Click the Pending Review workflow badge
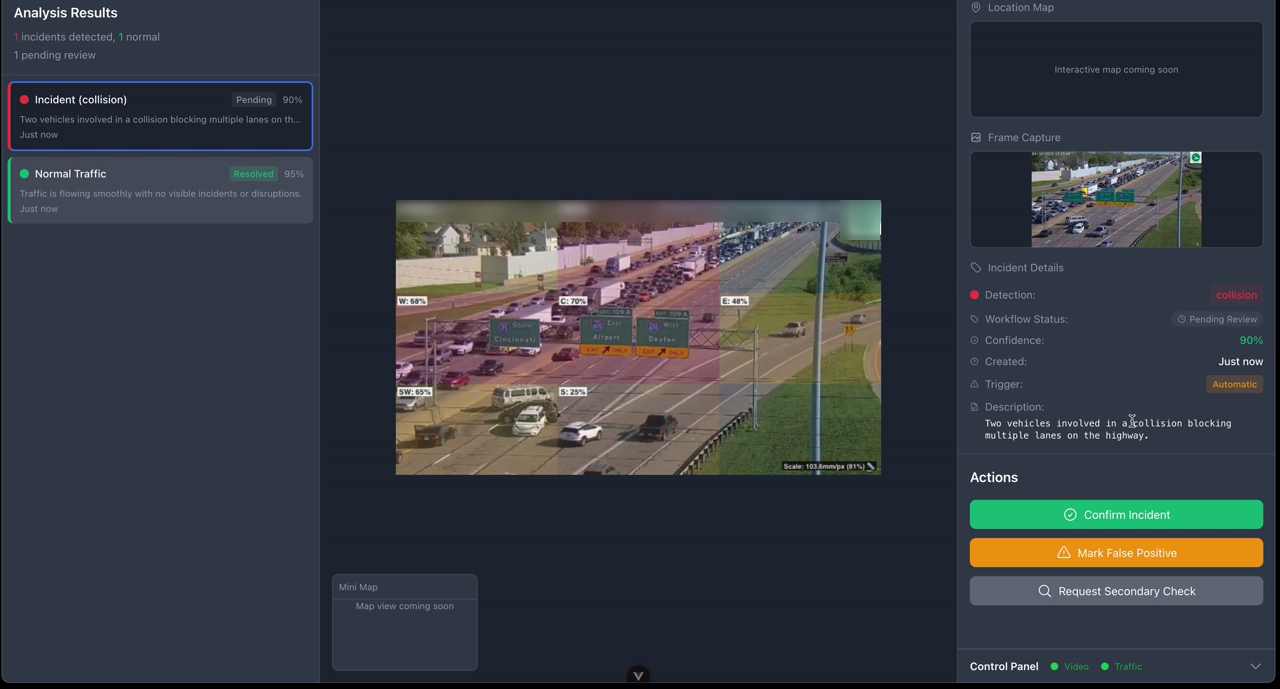Viewport: 1280px width, 689px height. (1217, 319)
